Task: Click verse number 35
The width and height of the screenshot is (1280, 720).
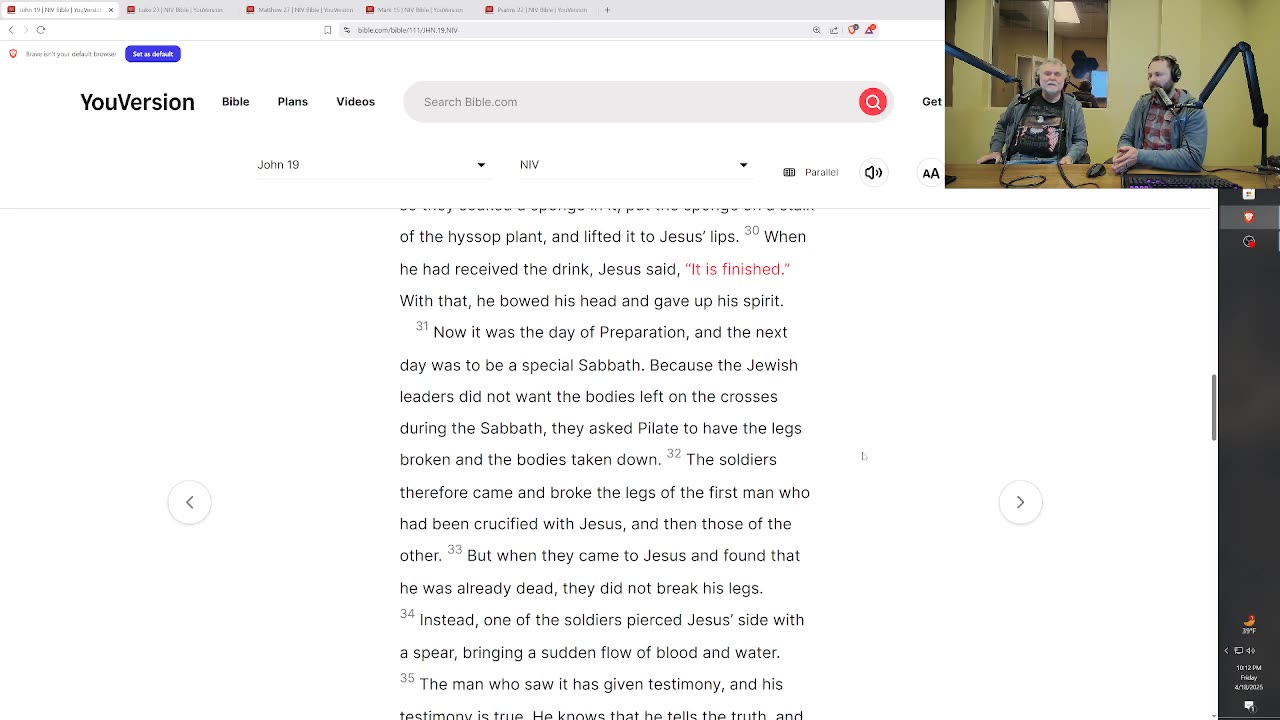Action: tap(407, 678)
